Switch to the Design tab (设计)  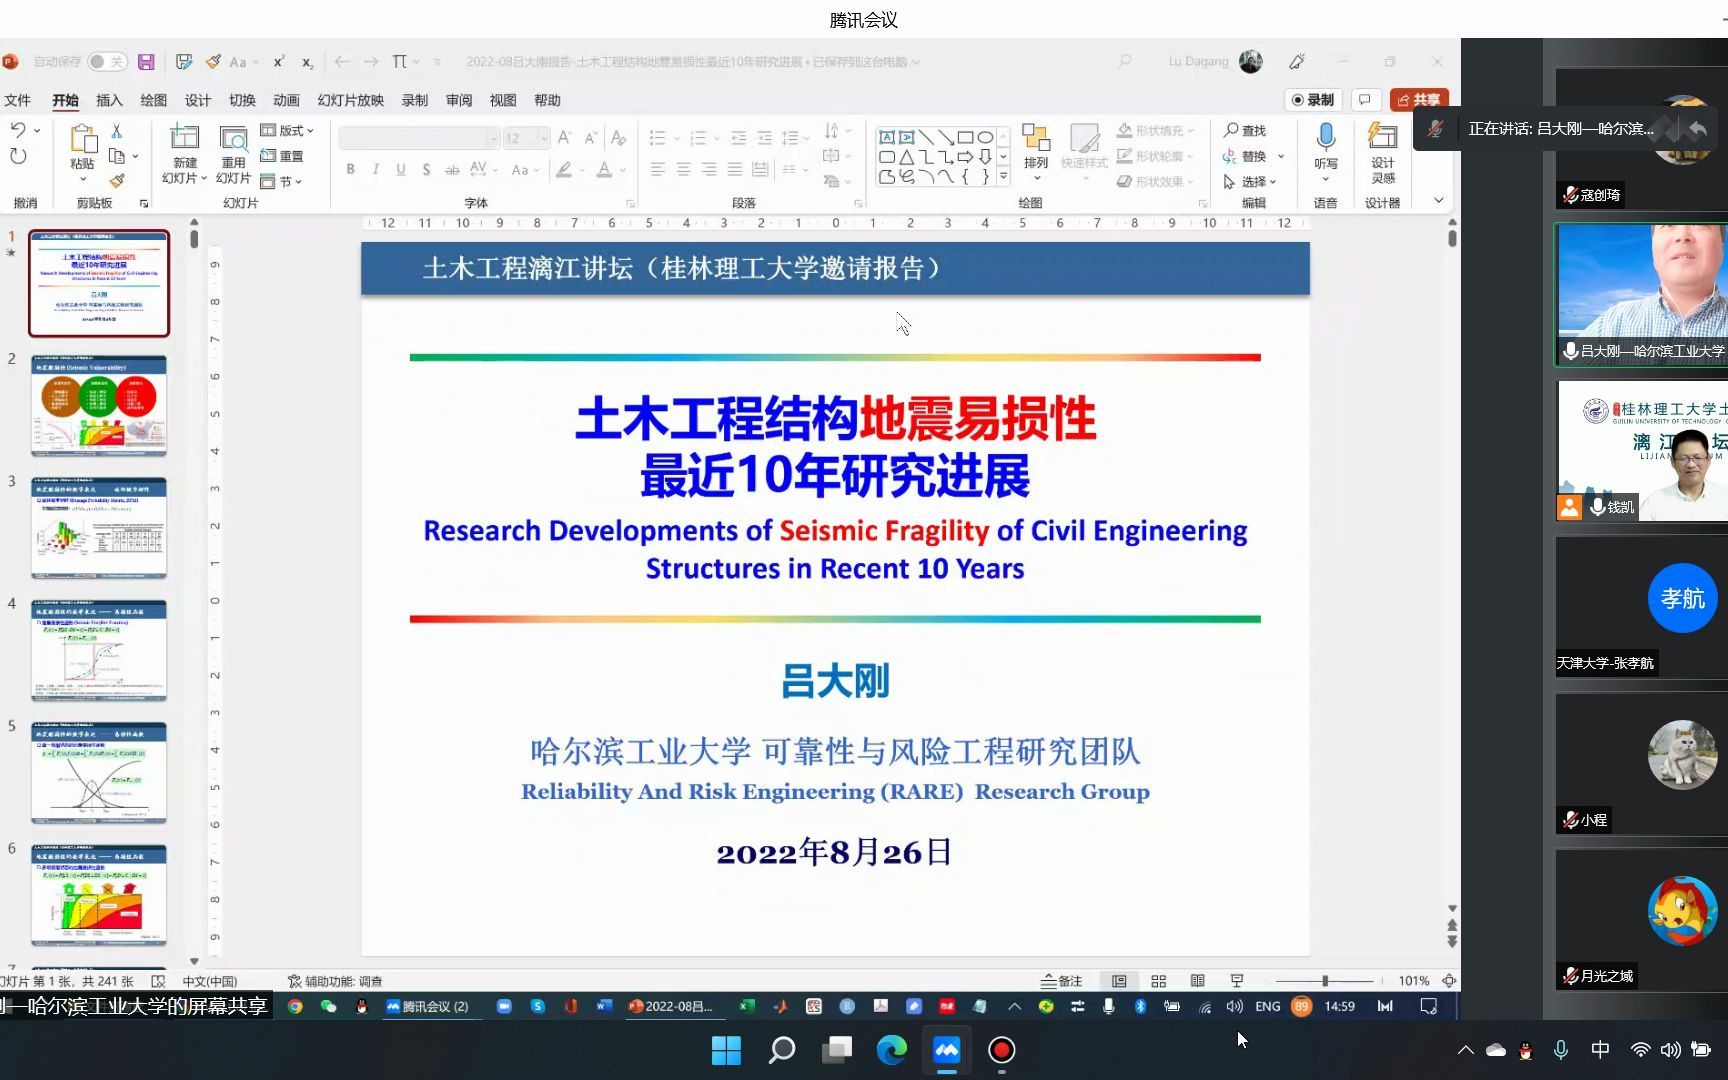coord(198,100)
